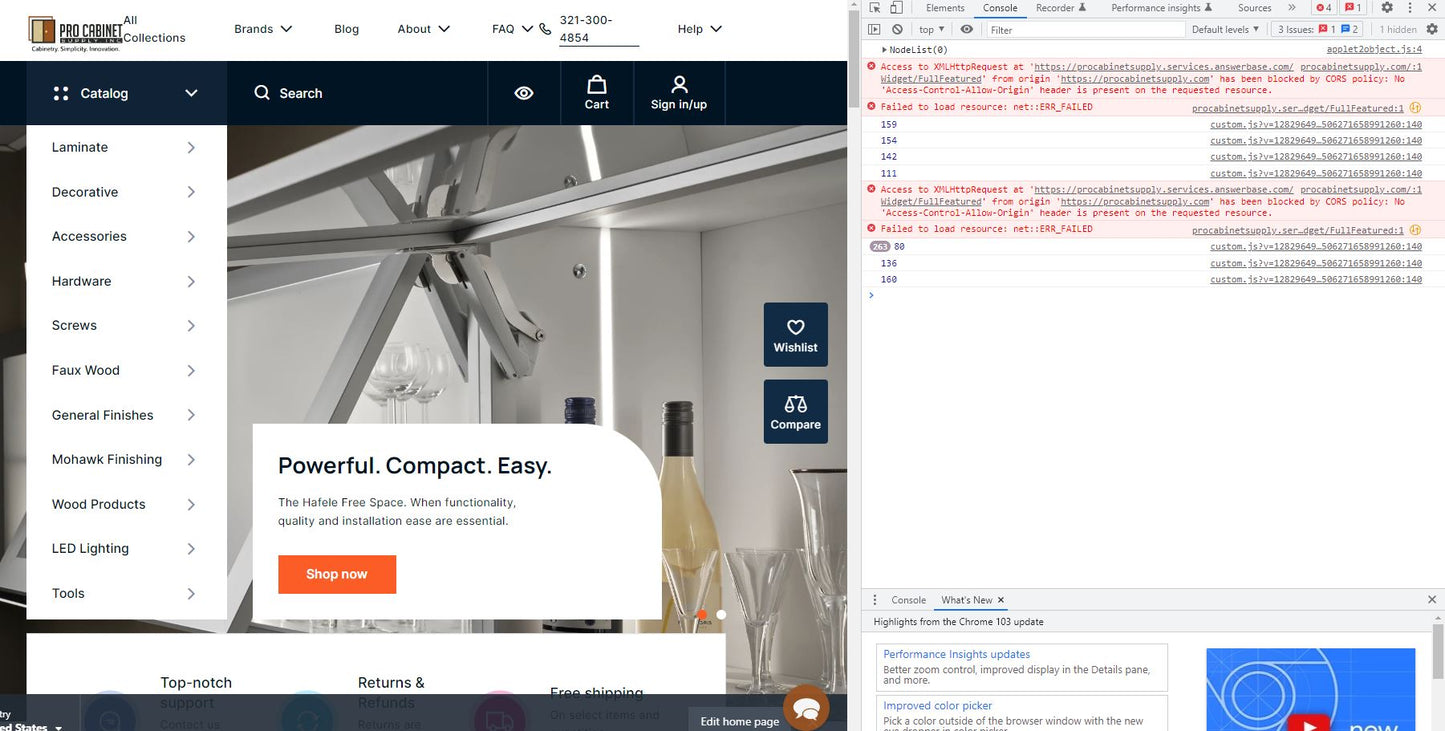
Task: Clear the console log
Action: pos(897,30)
